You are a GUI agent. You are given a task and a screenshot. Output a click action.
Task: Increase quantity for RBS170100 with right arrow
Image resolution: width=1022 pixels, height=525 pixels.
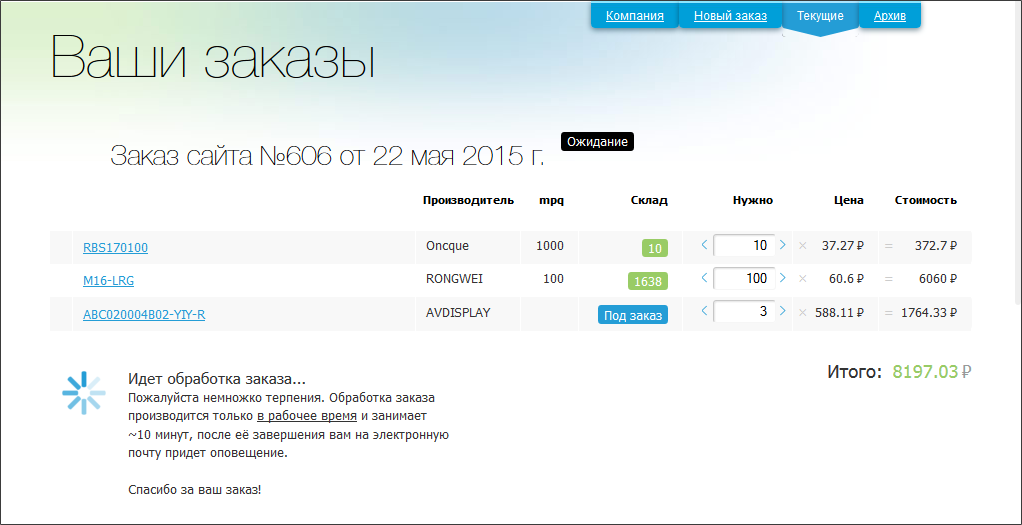coord(783,245)
